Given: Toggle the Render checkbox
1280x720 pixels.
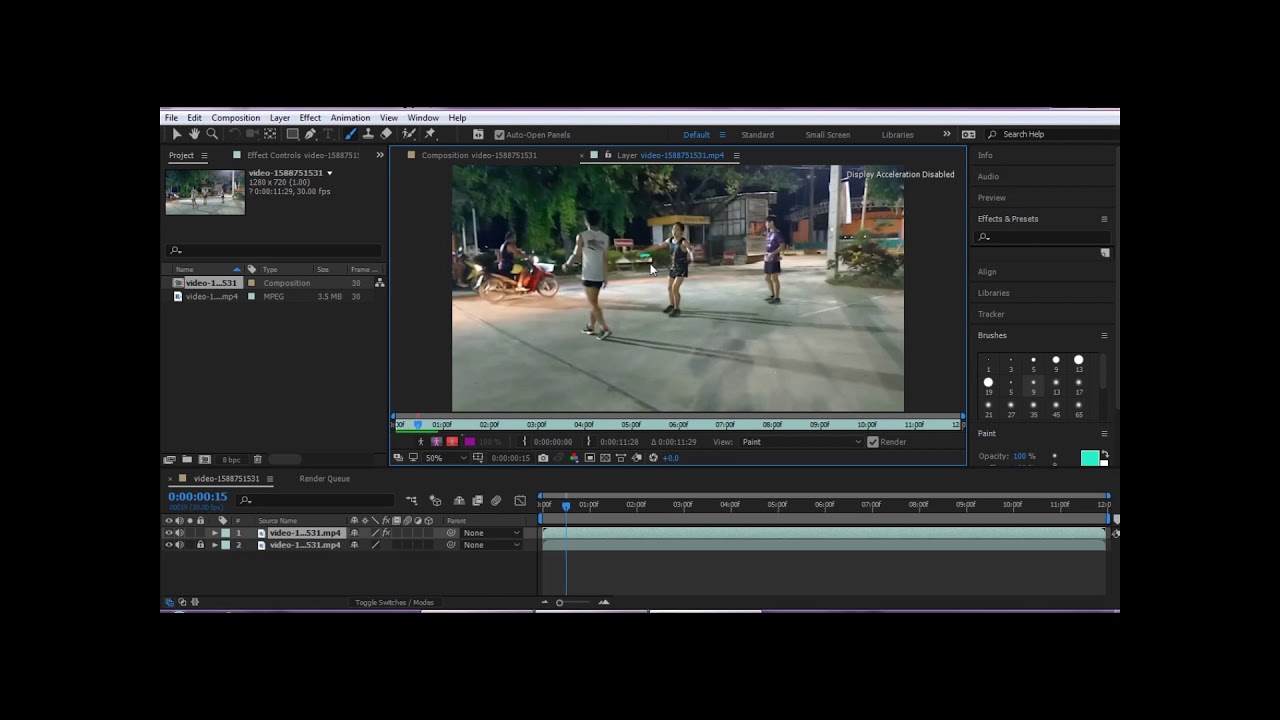Looking at the screenshot, I should (x=873, y=442).
